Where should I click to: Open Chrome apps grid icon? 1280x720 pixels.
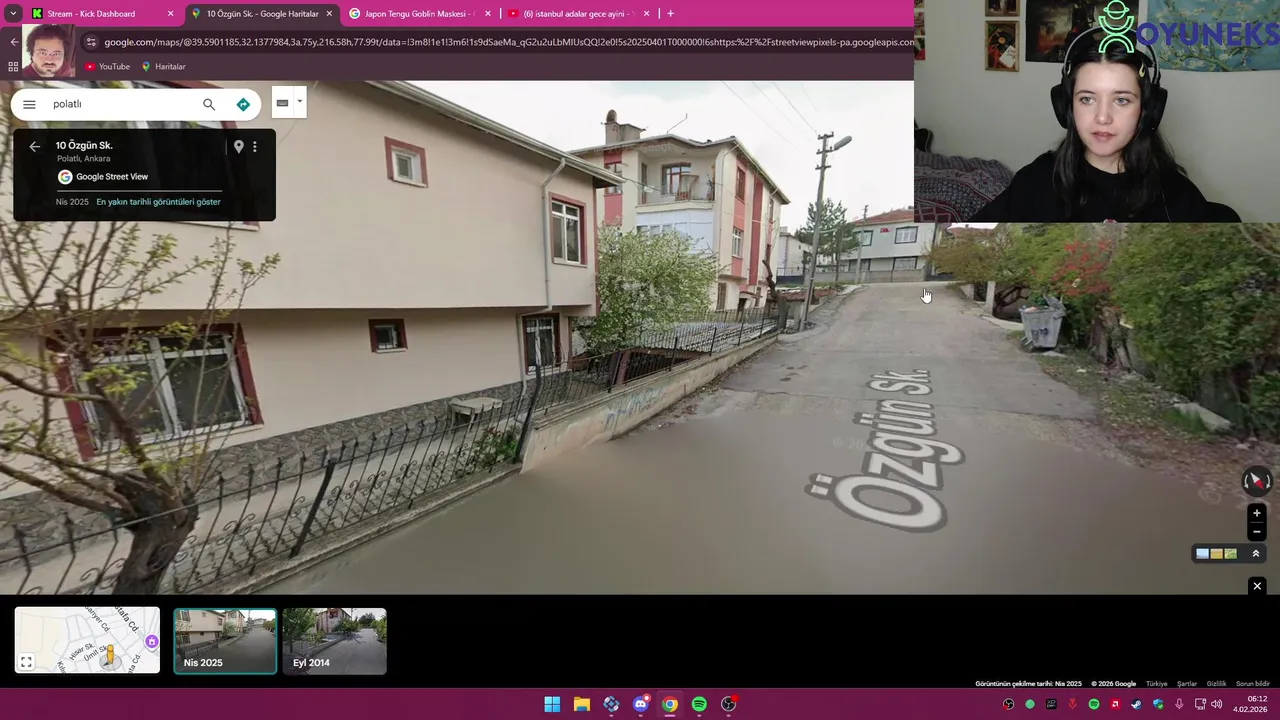click(13, 66)
